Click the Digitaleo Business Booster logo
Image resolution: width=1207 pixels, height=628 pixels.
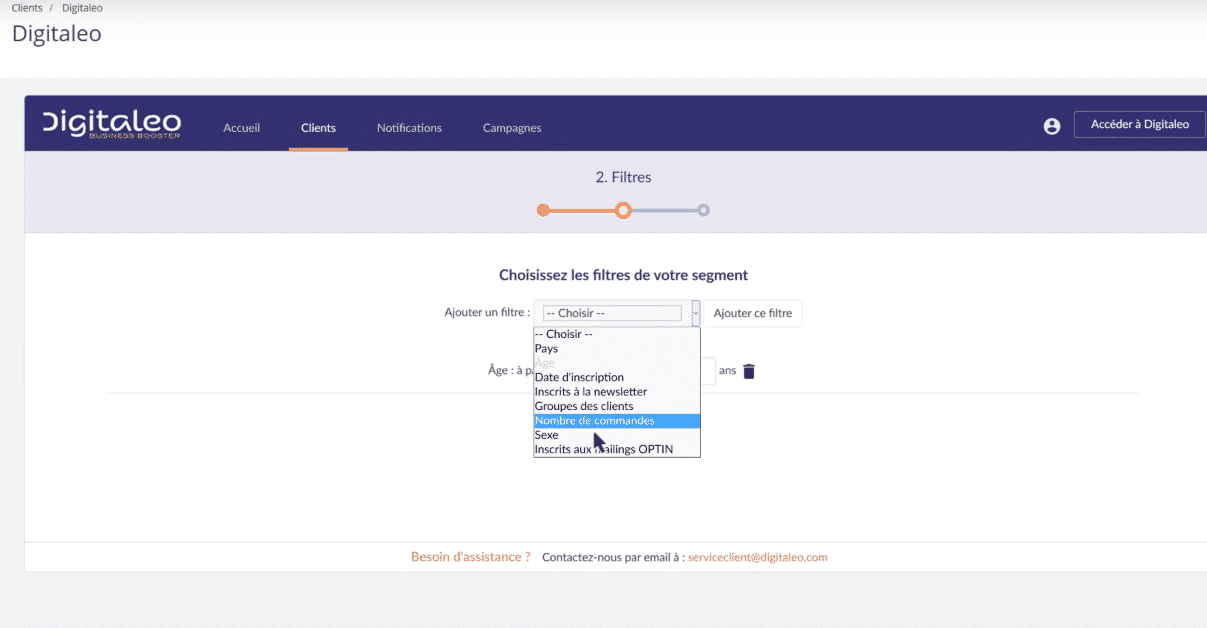coord(112,125)
